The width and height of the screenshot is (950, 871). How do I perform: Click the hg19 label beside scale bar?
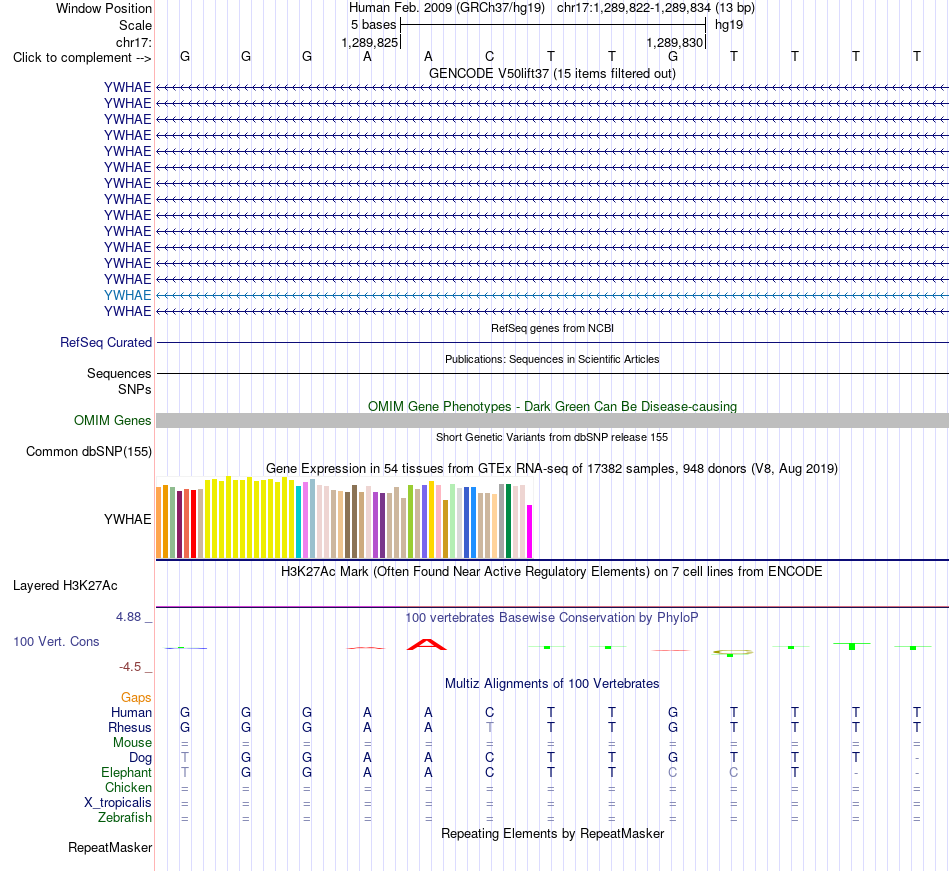pos(728,25)
